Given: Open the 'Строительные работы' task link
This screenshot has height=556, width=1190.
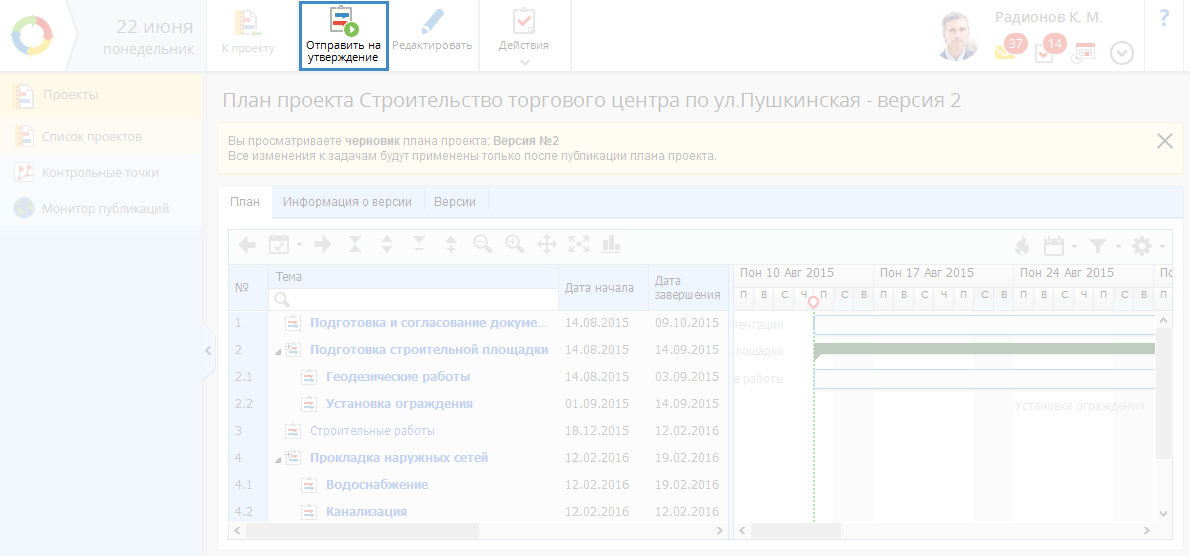Looking at the screenshot, I should pos(372,431).
